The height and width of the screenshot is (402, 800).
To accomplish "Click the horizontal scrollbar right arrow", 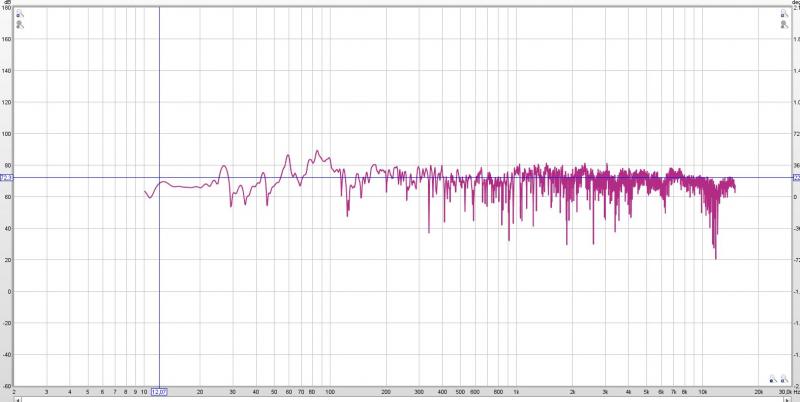I will pyautogui.click(x=788, y=399).
